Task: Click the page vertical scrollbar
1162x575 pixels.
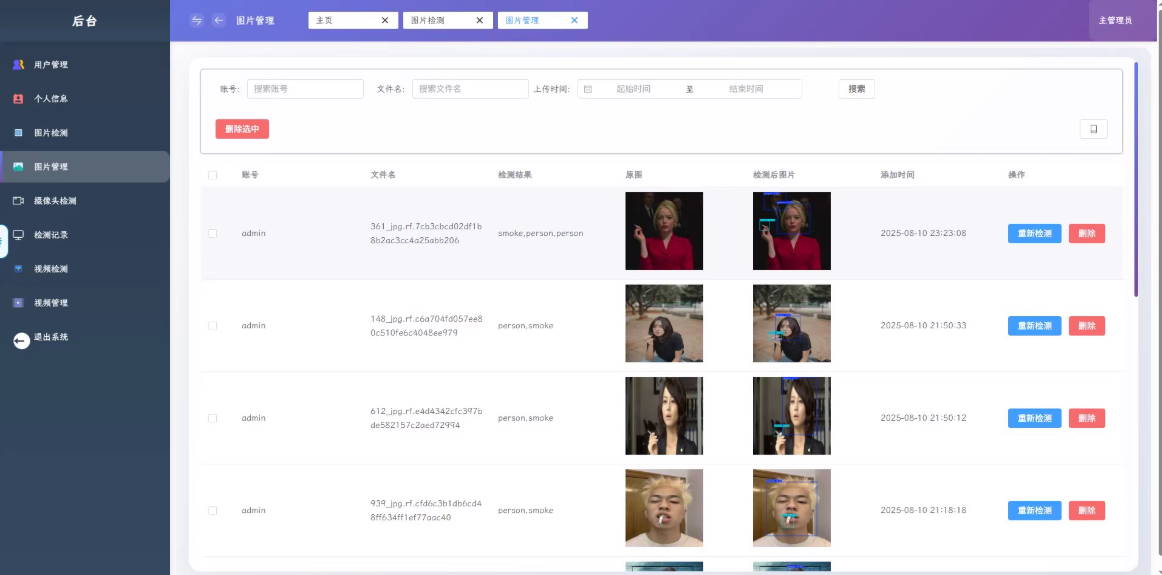Action: point(1136,179)
